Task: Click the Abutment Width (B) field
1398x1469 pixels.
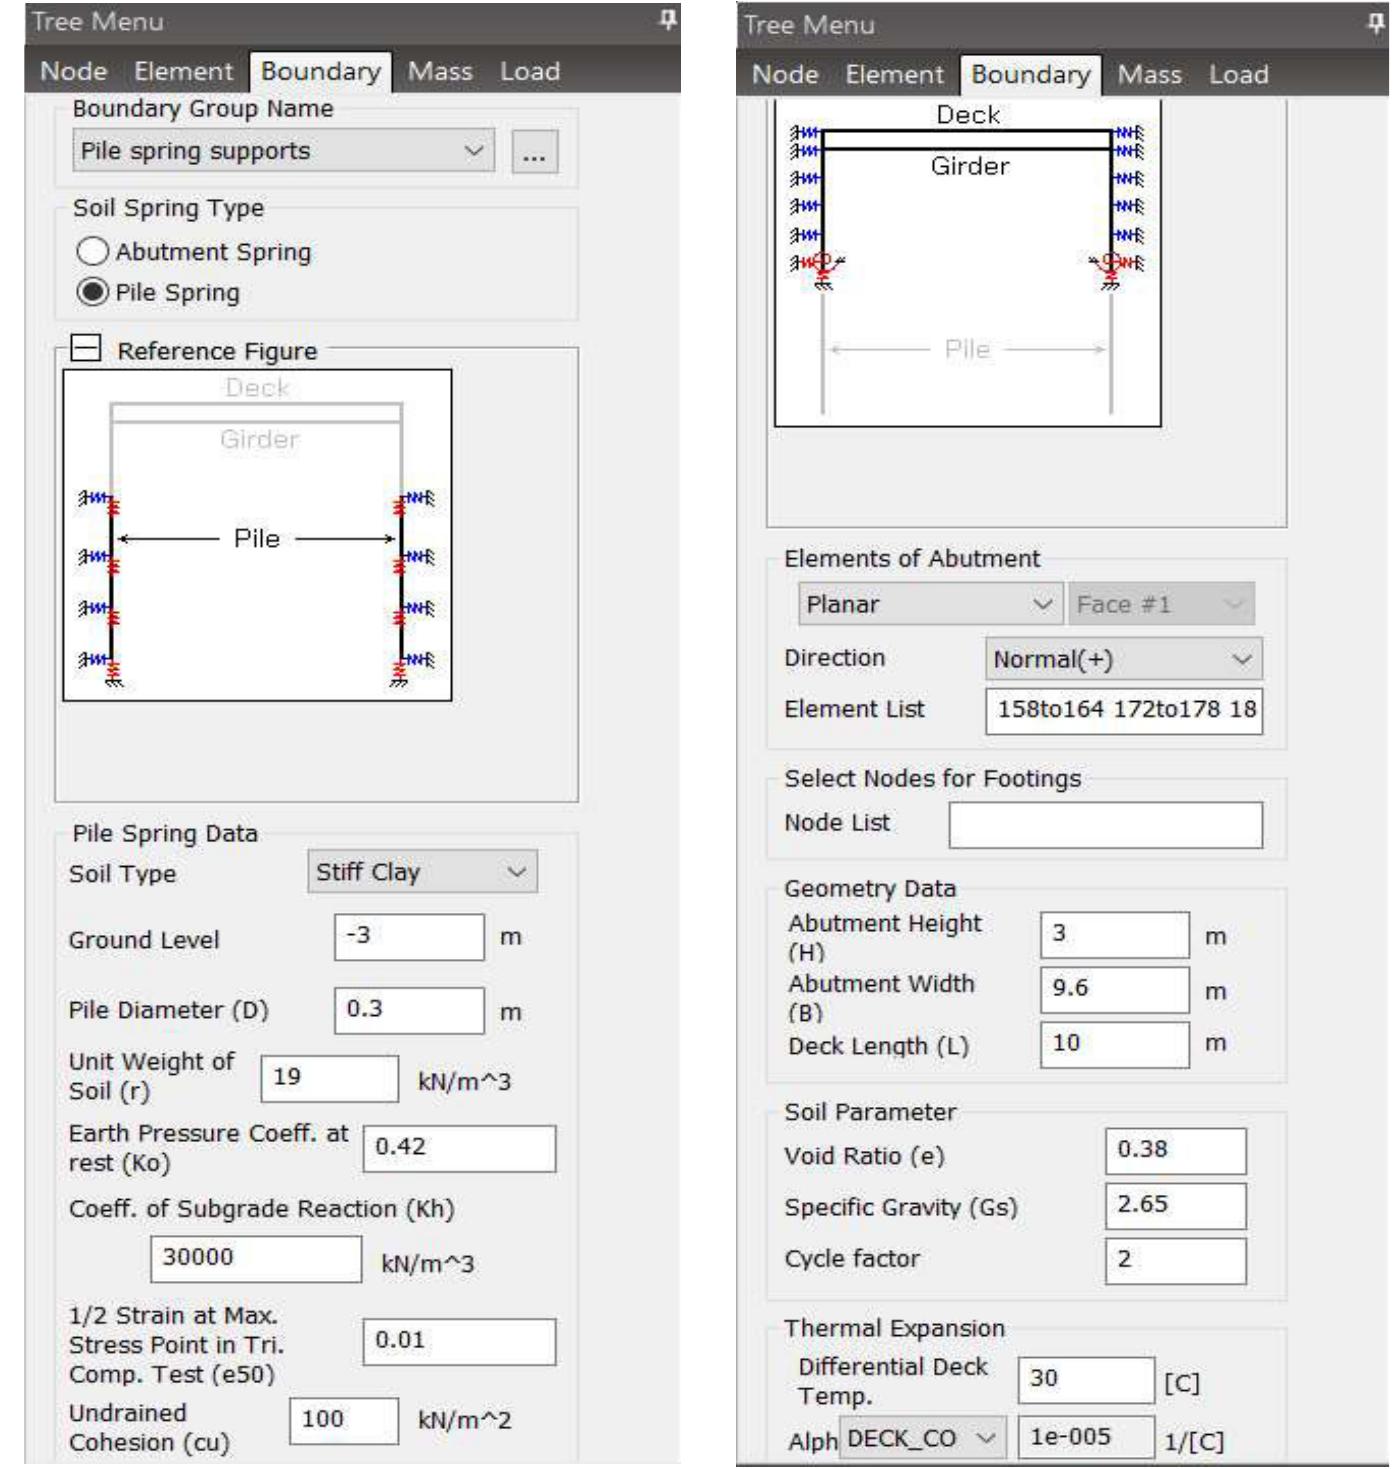Action: [x=1115, y=990]
